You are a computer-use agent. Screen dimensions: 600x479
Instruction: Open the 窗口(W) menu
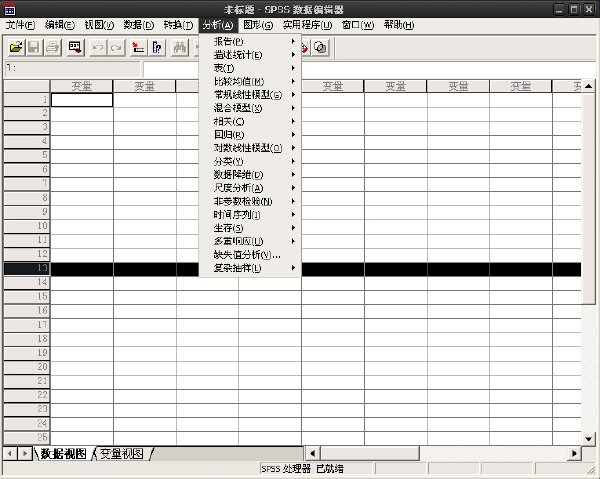tap(358, 25)
